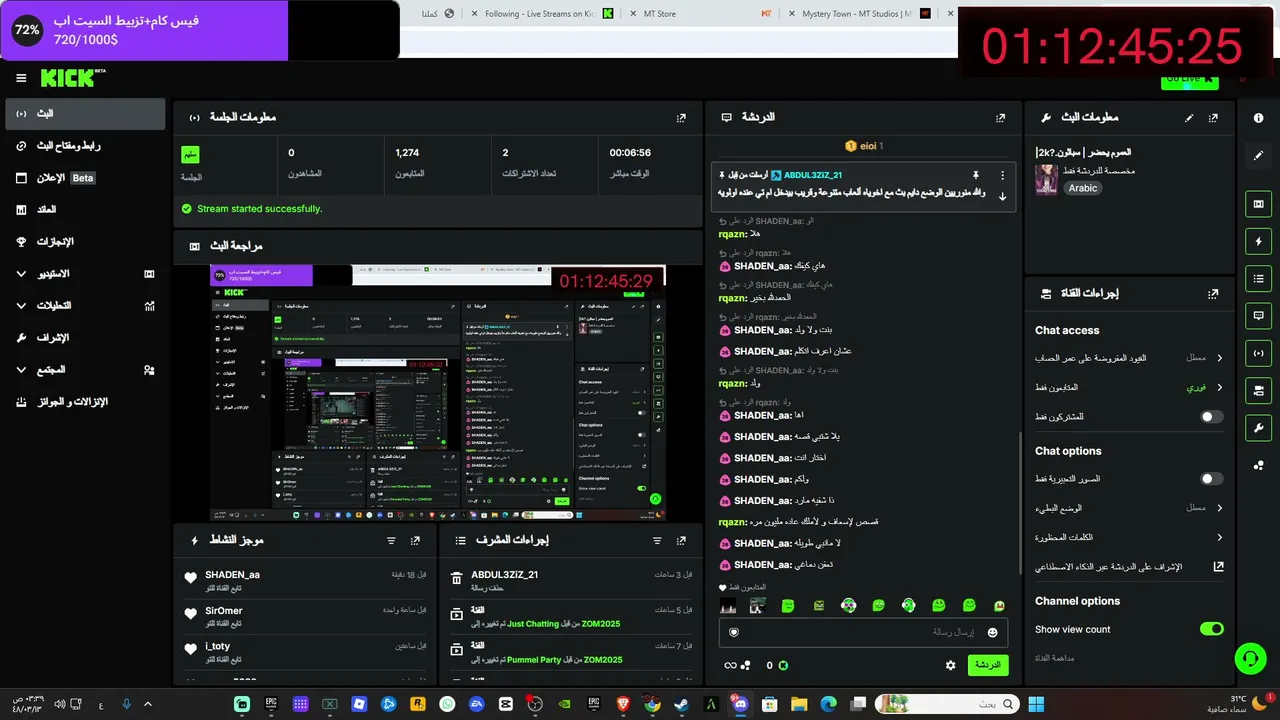Edit stream info with the pencil in معلومات البث

pyautogui.click(x=1189, y=118)
